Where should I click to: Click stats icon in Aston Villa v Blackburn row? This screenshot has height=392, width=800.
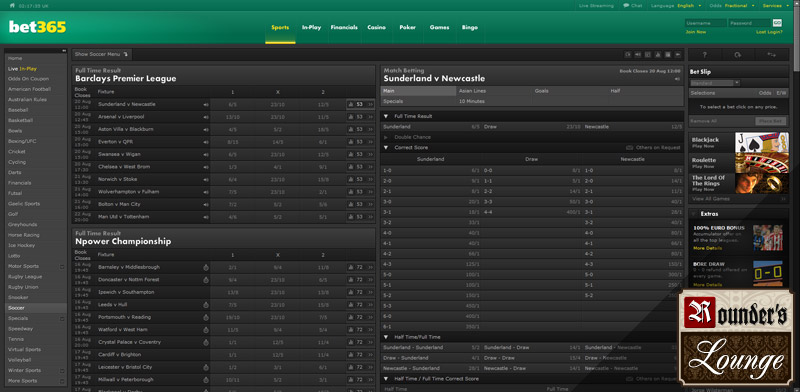[351, 129]
